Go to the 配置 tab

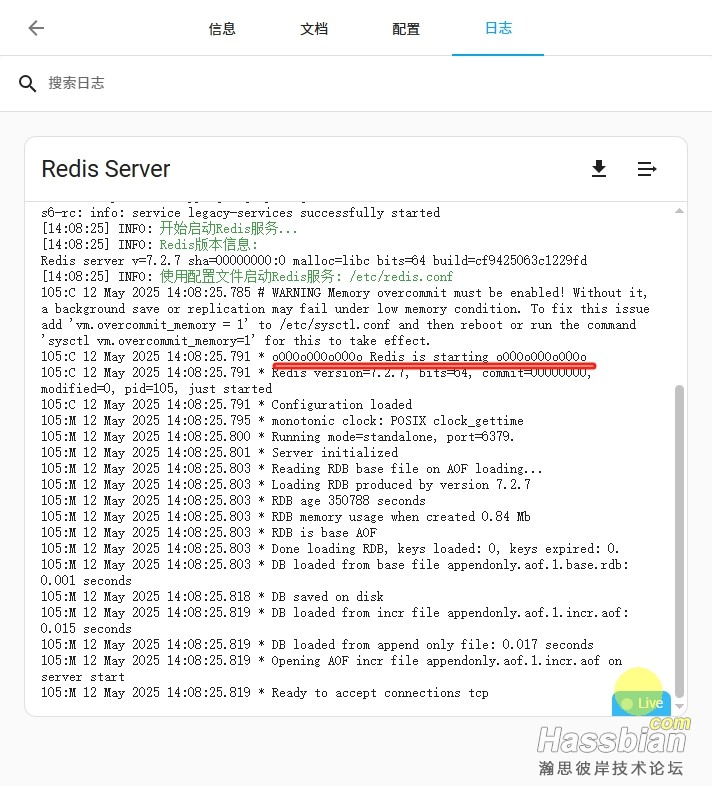point(406,29)
